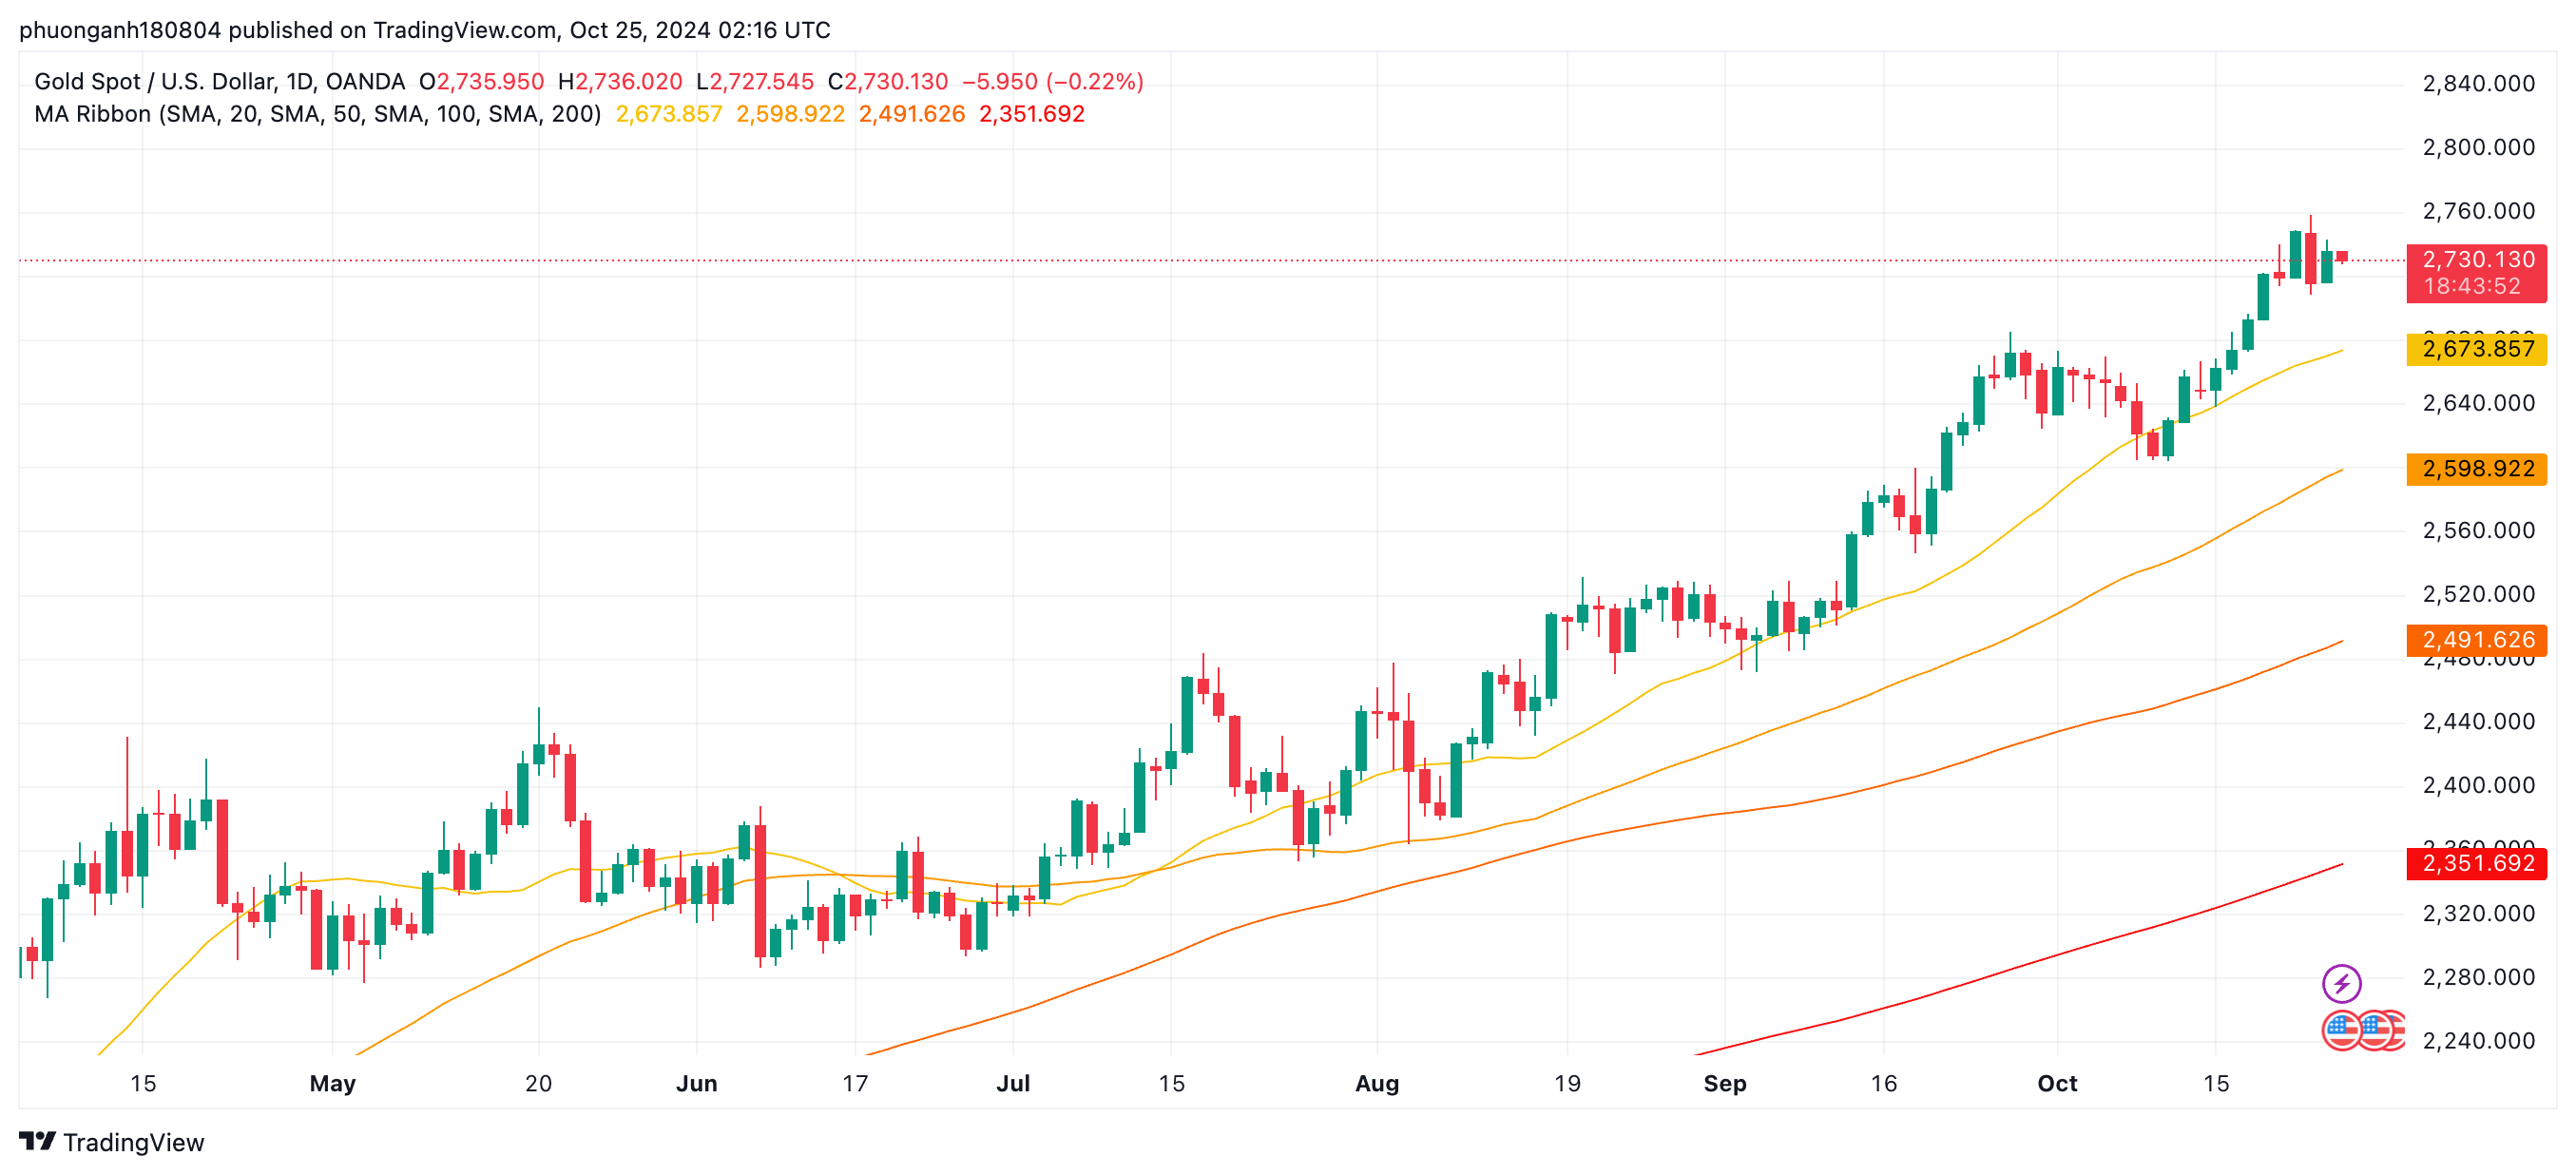Select the low value L2,727.545

[x=755, y=81]
